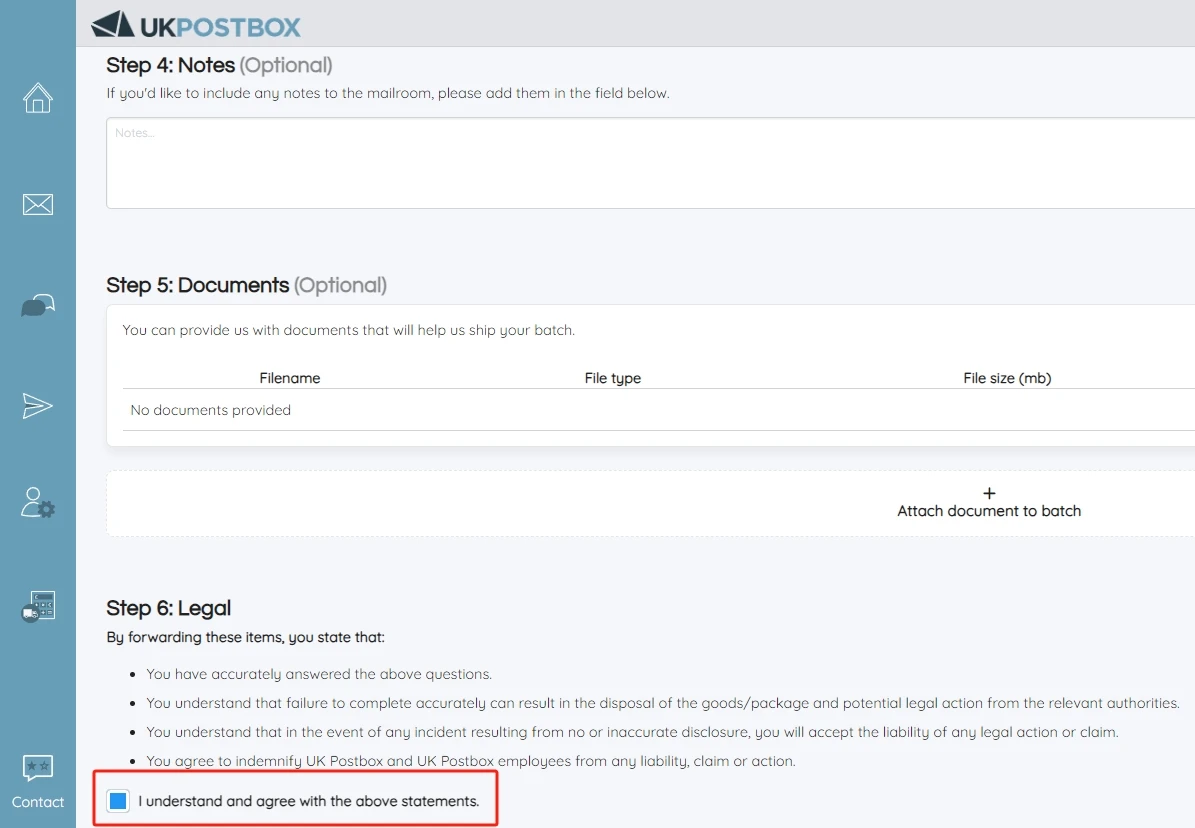The width and height of the screenshot is (1195, 828).
Task: Click the Filename column header
Action: 290,378
